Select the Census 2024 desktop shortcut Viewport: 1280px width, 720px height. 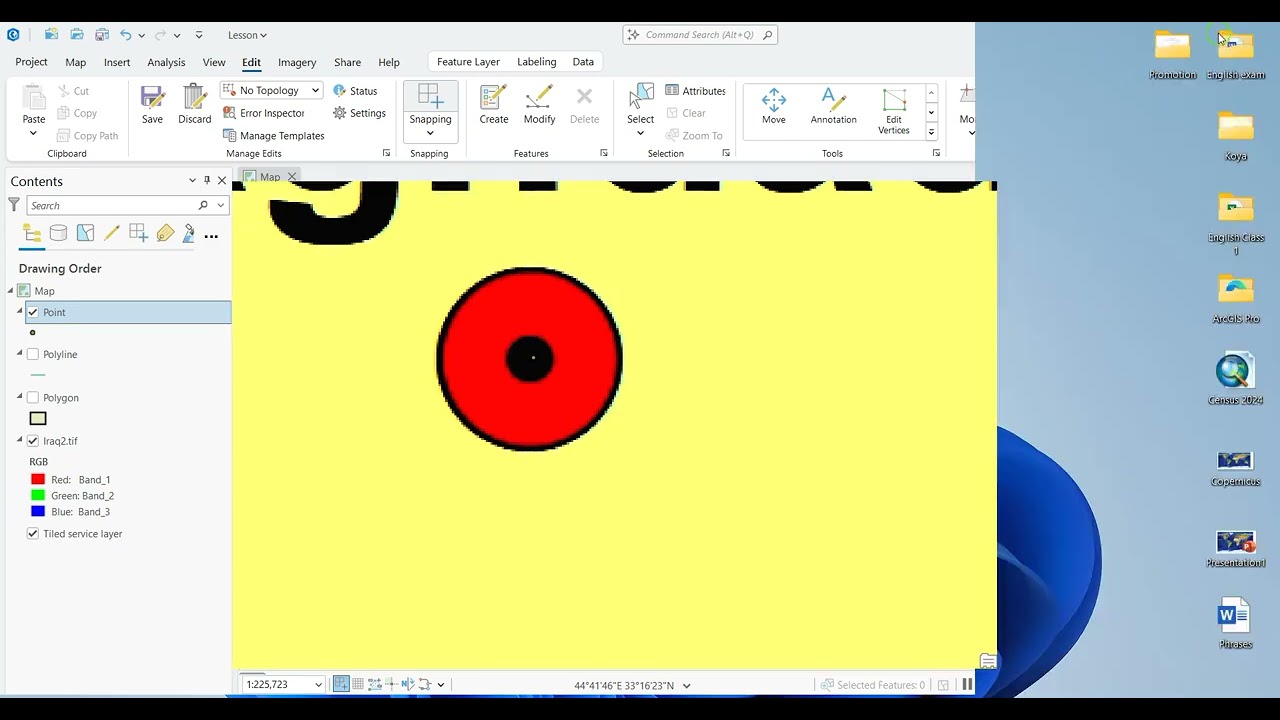[1235, 379]
